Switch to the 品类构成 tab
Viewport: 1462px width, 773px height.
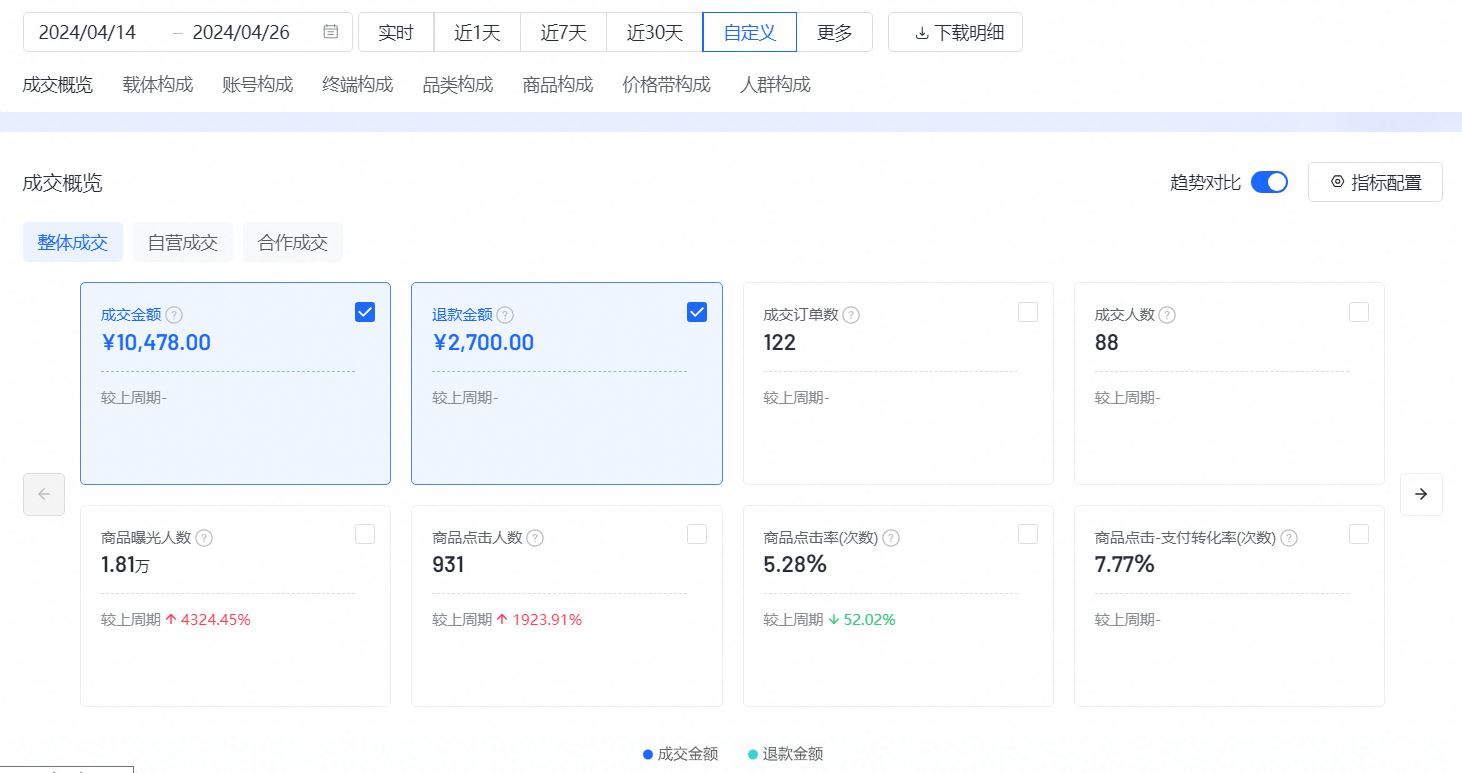(458, 85)
